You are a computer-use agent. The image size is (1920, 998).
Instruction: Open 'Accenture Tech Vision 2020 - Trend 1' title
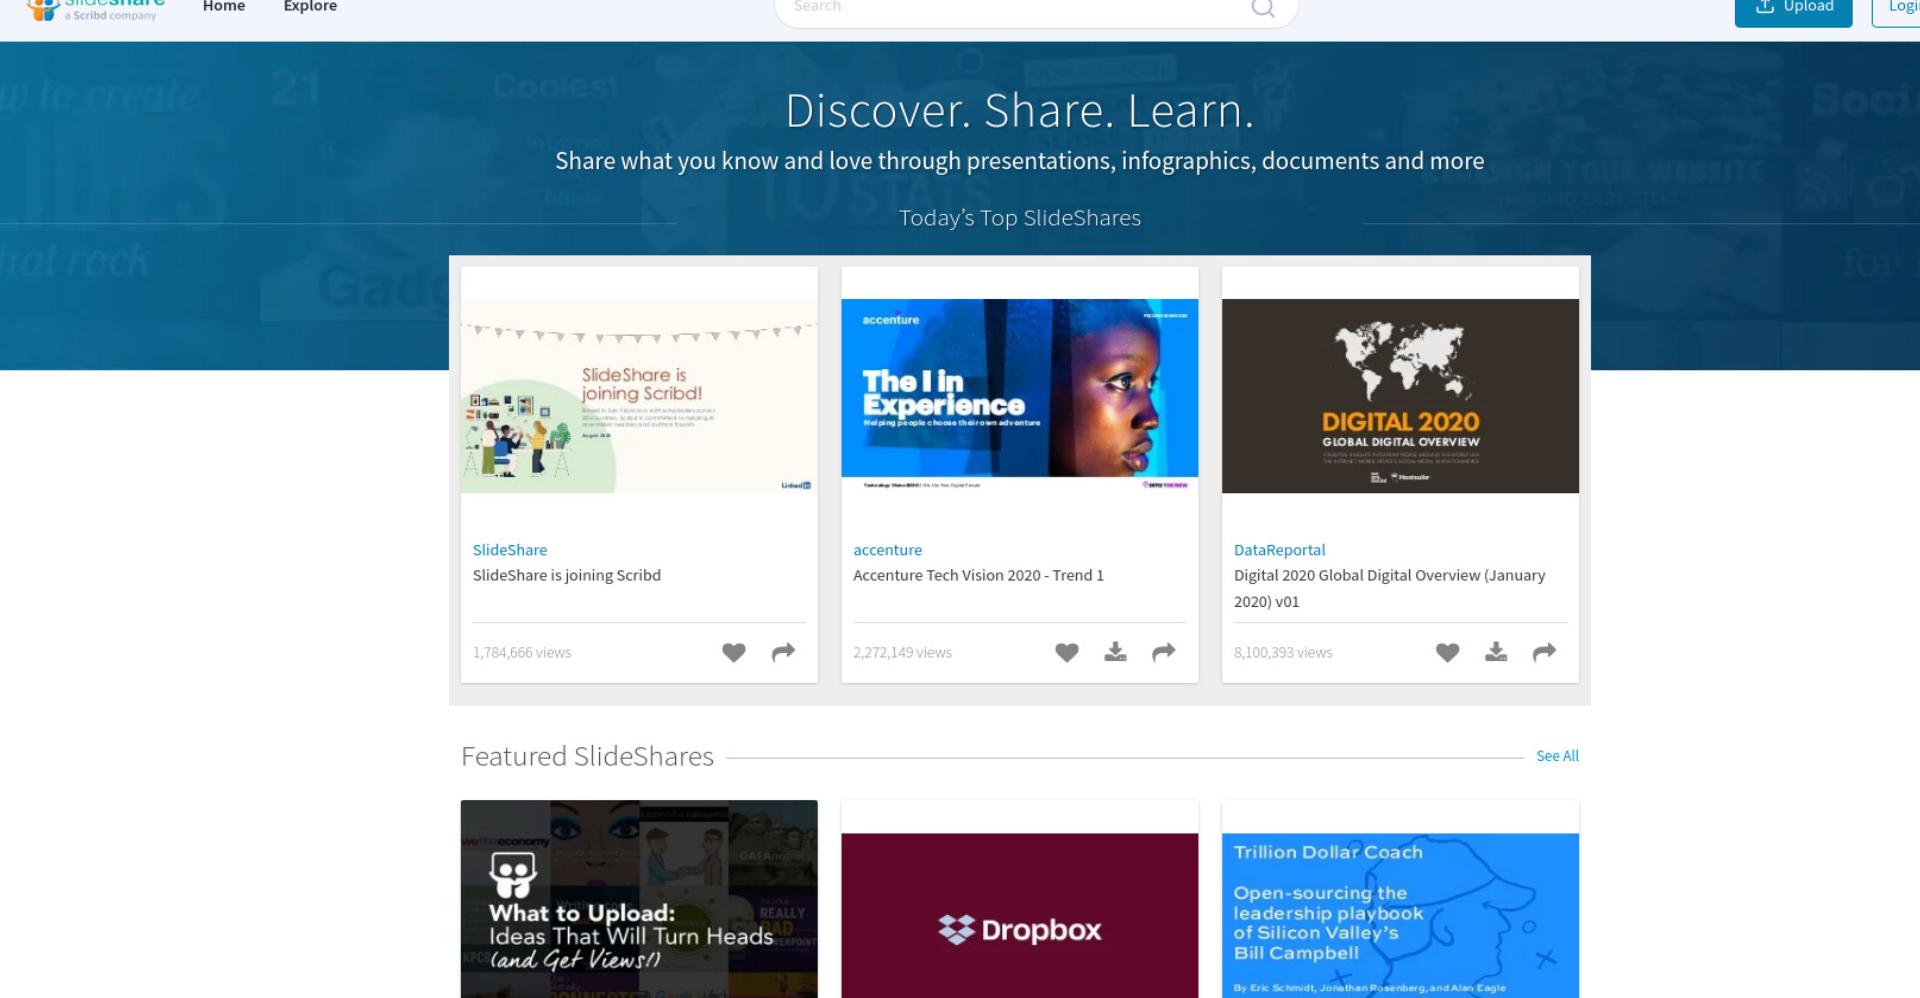[x=978, y=575]
